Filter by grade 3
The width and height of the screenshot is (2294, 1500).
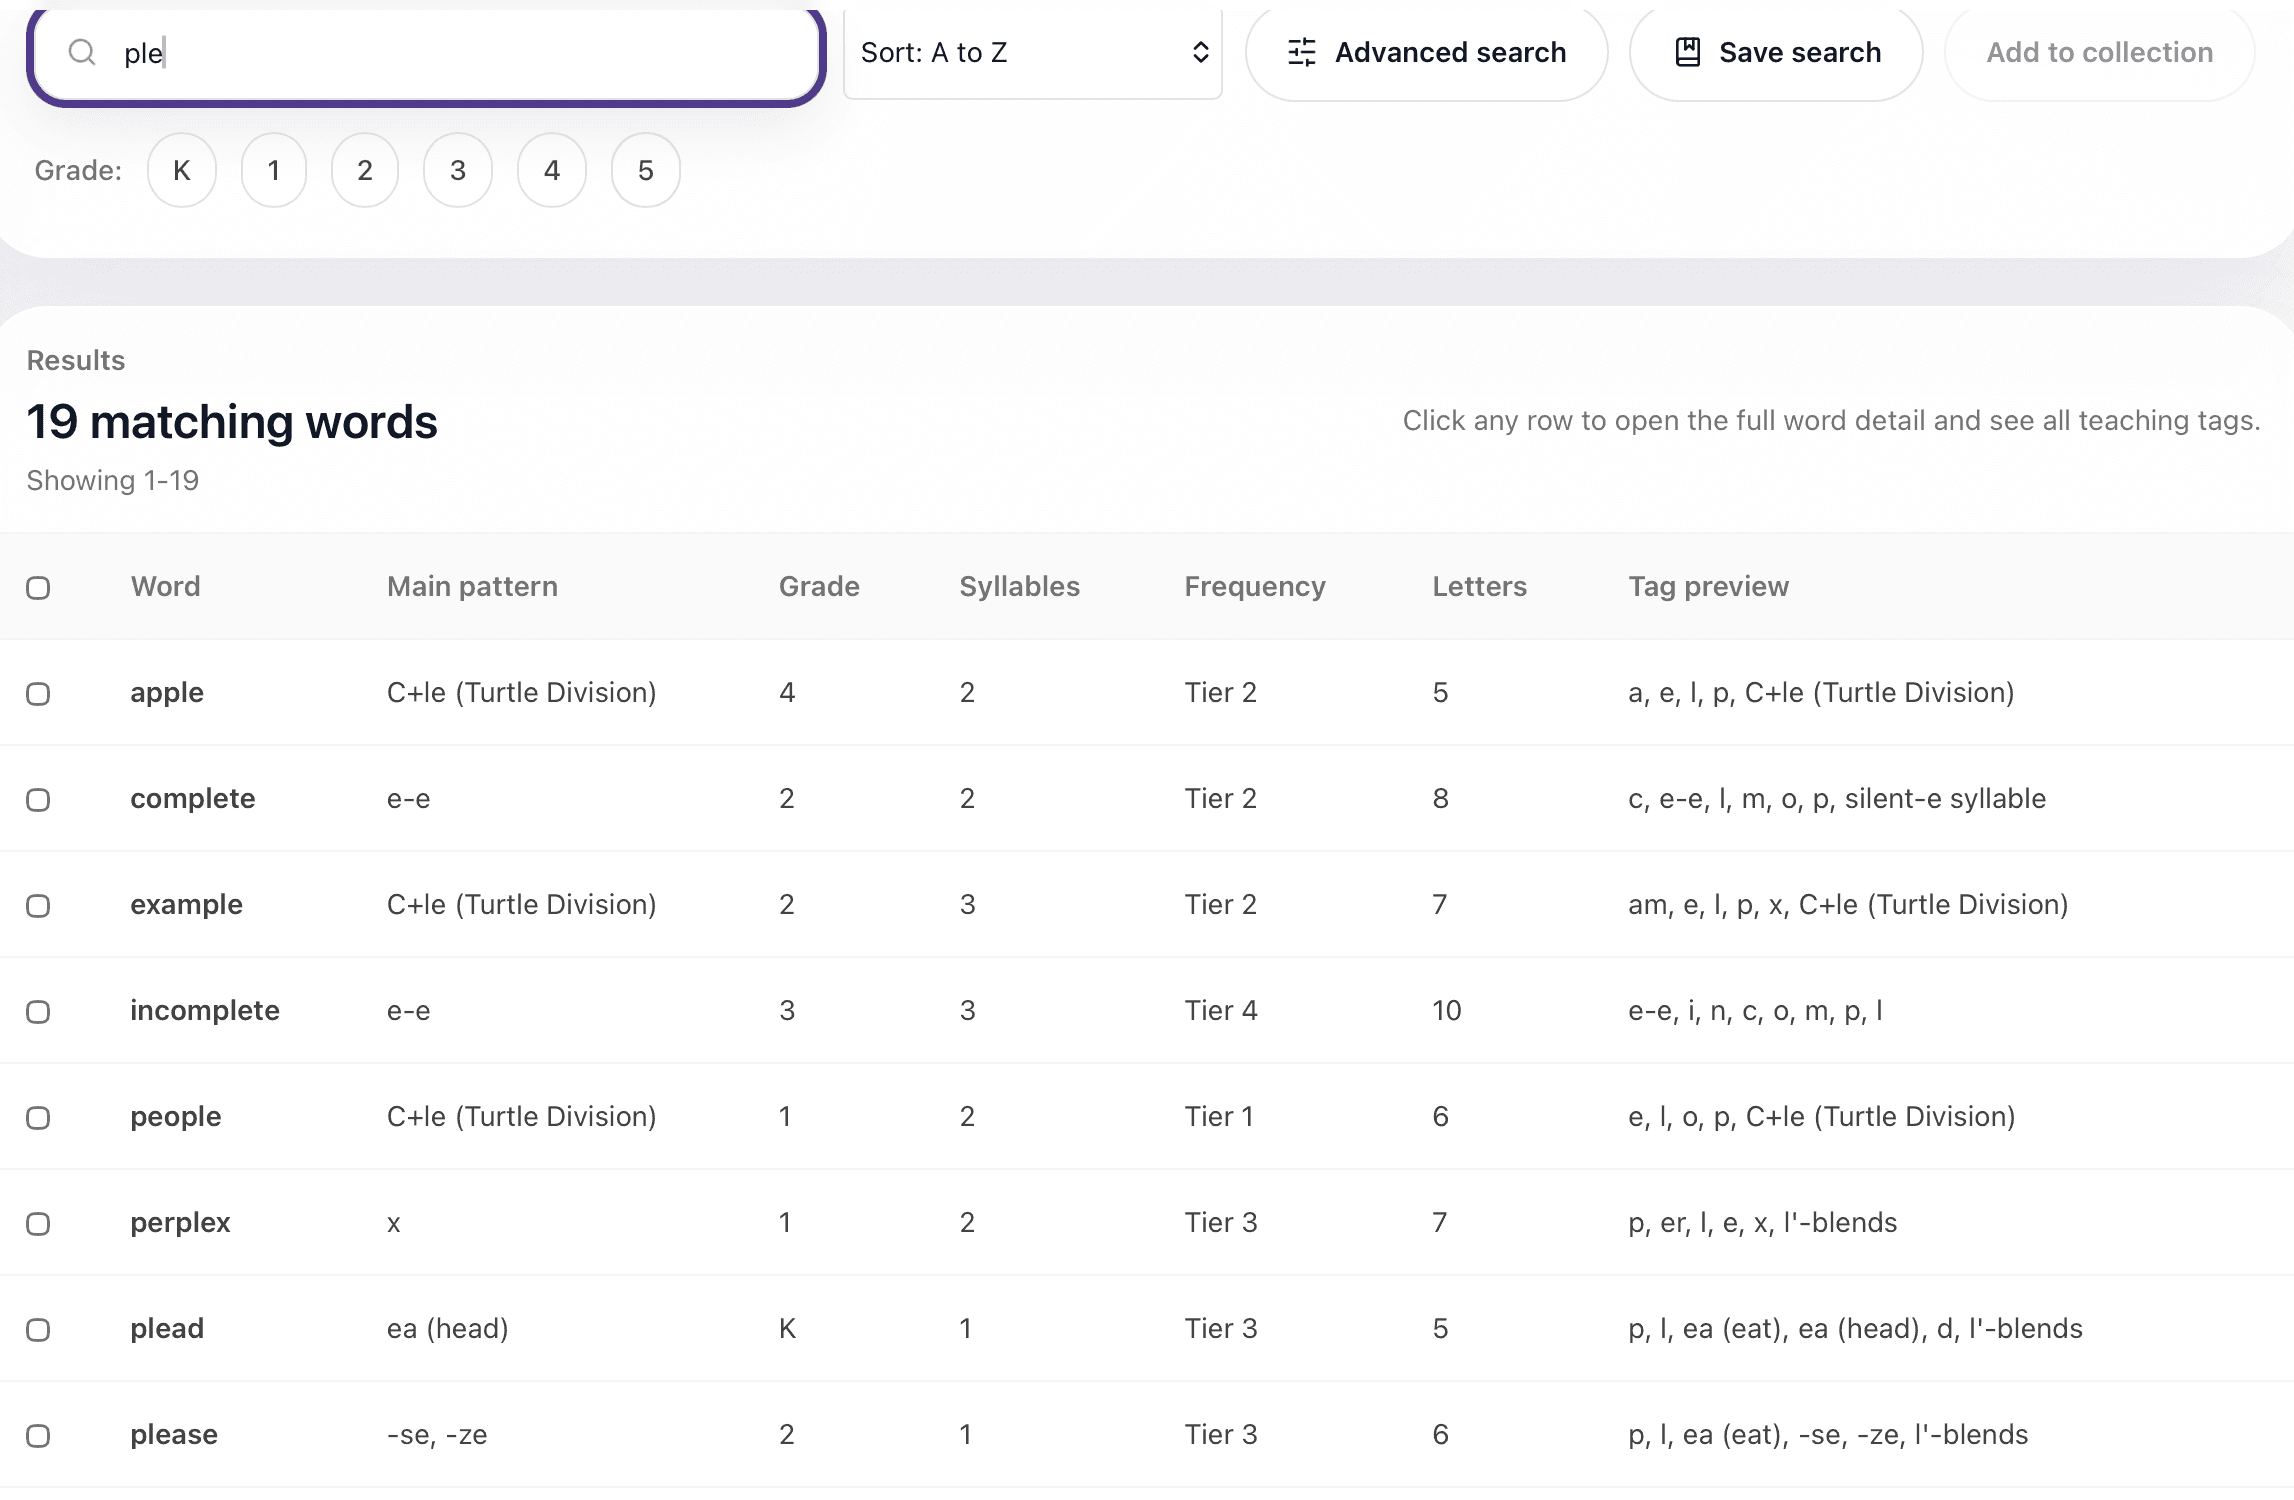point(458,170)
